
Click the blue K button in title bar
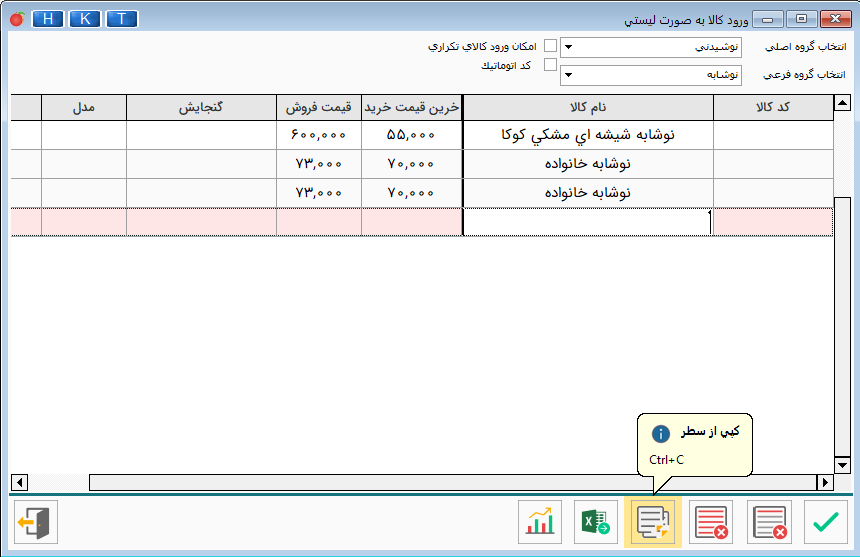click(84, 19)
